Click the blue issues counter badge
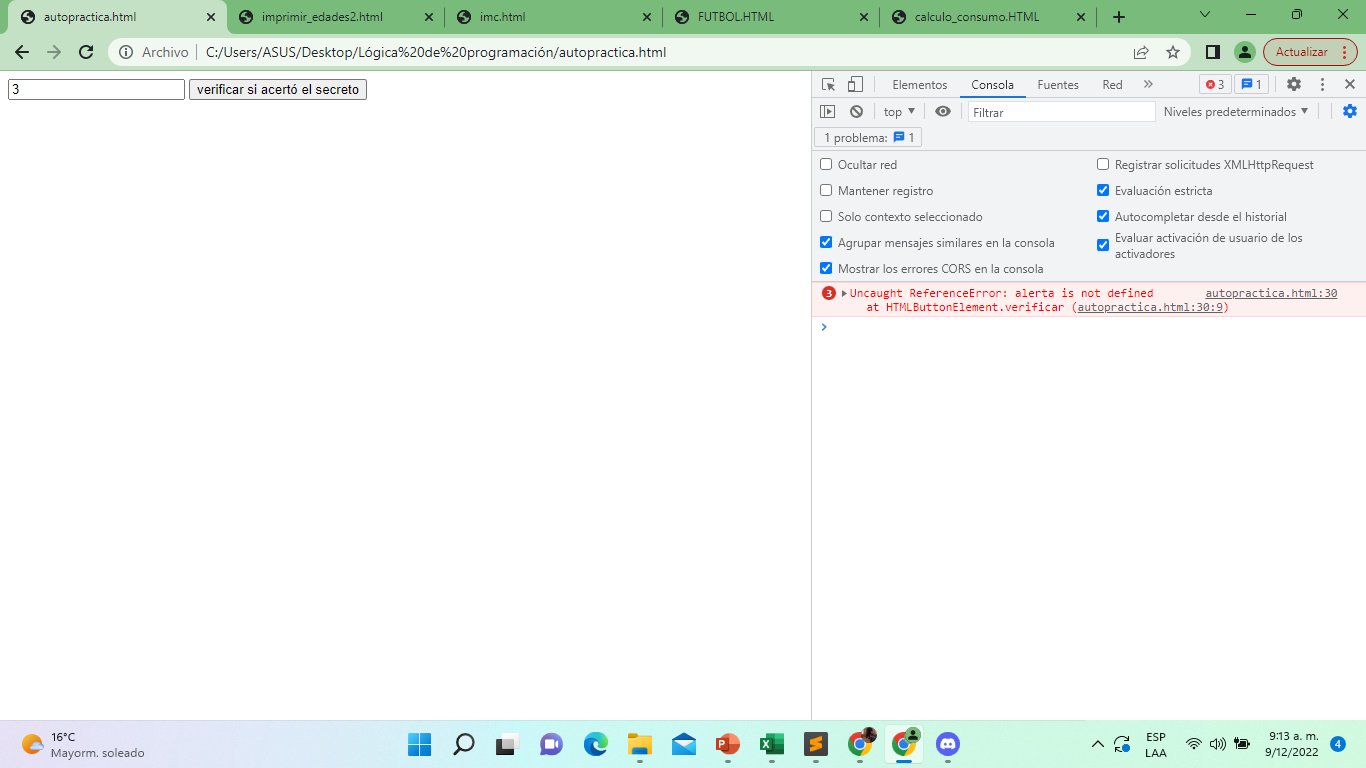Image resolution: width=1366 pixels, height=768 pixels. [1251, 85]
